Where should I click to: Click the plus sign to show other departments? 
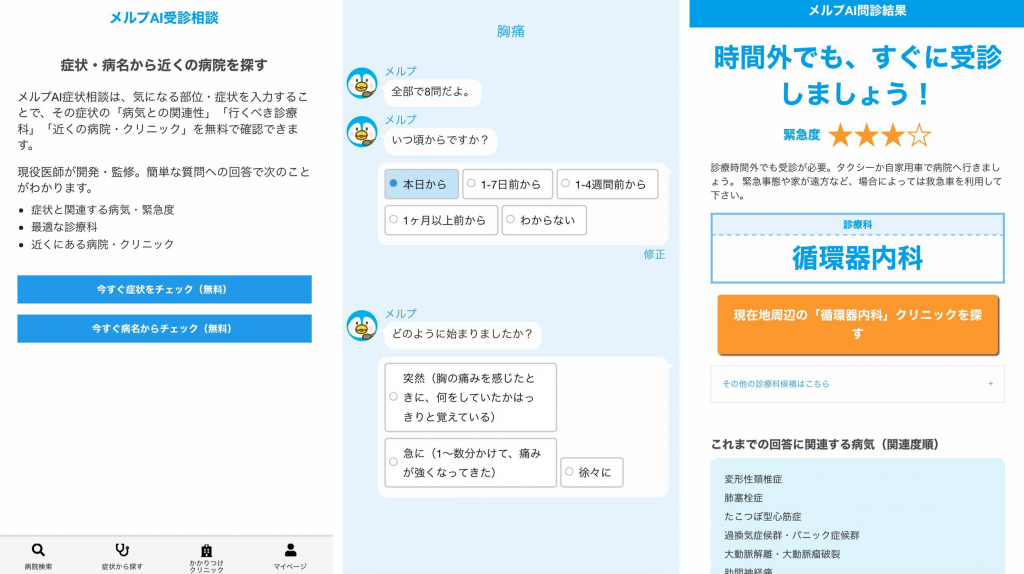click(991, 384)
